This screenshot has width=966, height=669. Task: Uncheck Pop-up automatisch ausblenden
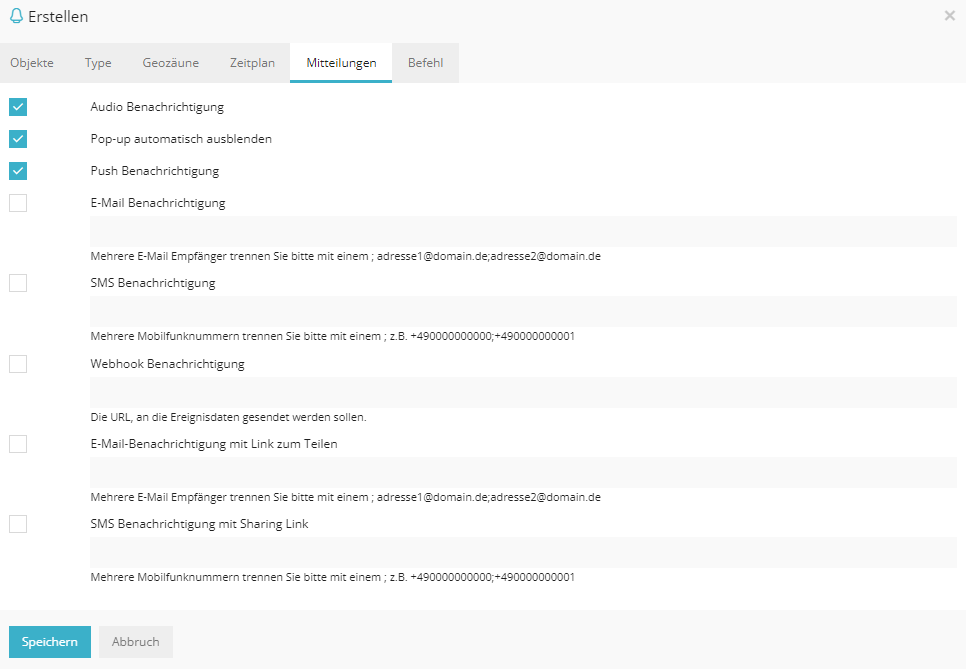18,139
